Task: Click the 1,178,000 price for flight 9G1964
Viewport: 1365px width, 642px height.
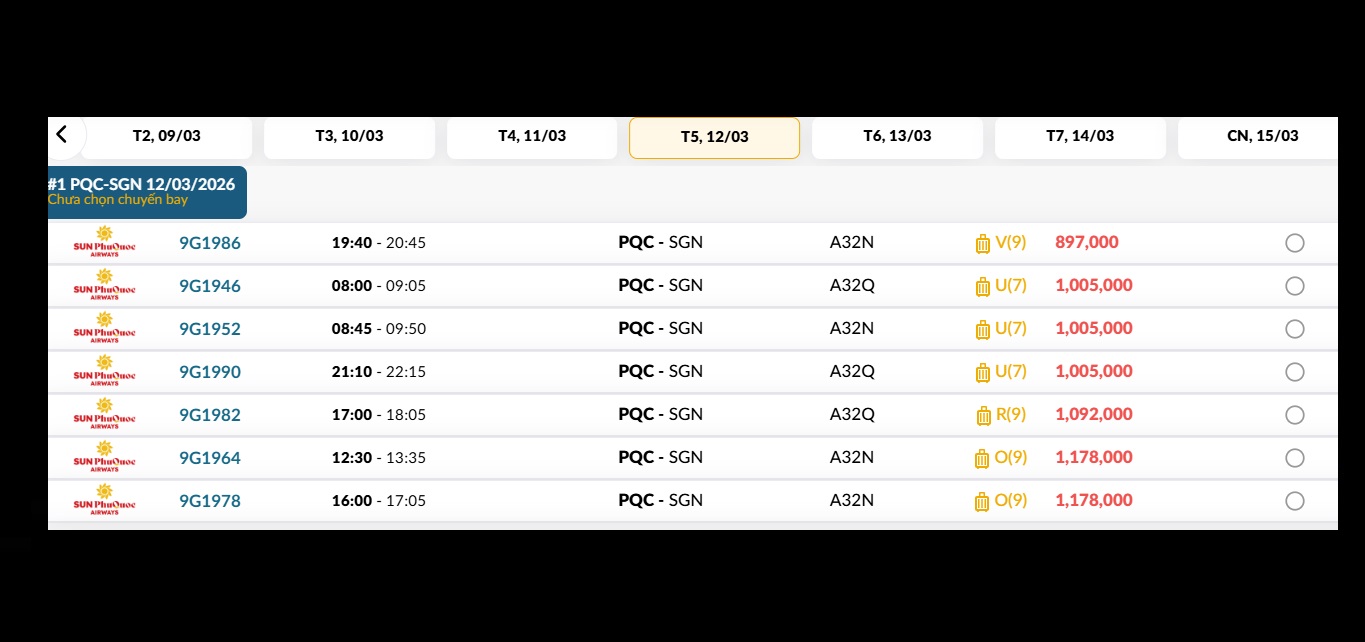Action: click(1094, 458)
